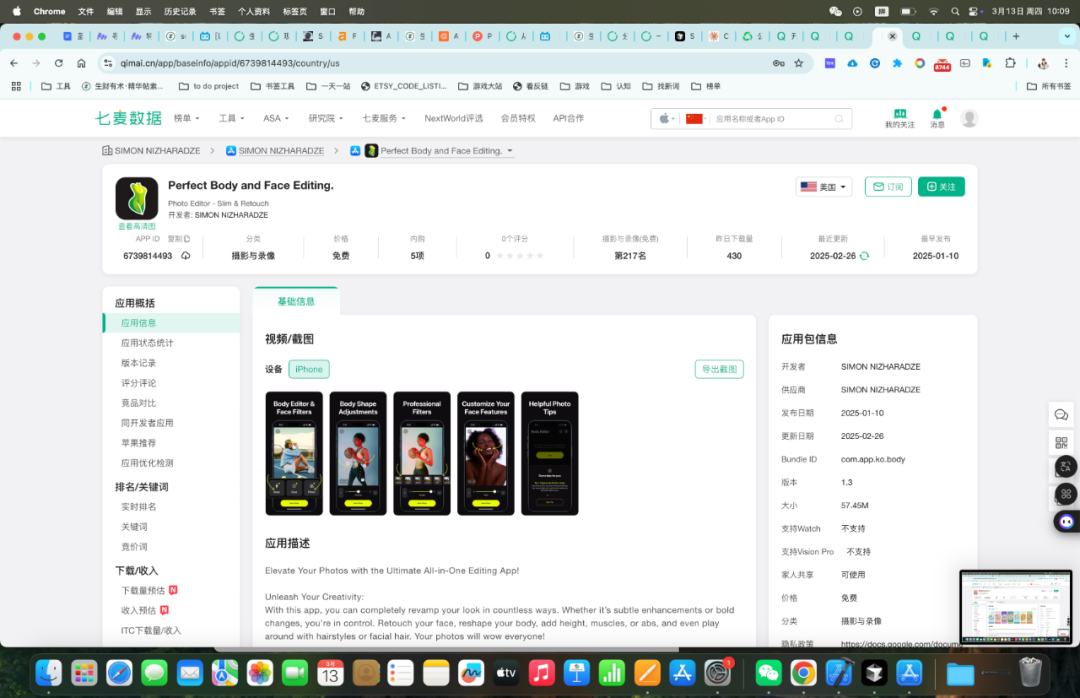Image resolution: width=1080 pixels, height=698 pixels.
Task: Open 竞品对比 in the sidebar
Action: tap(138, 403)
